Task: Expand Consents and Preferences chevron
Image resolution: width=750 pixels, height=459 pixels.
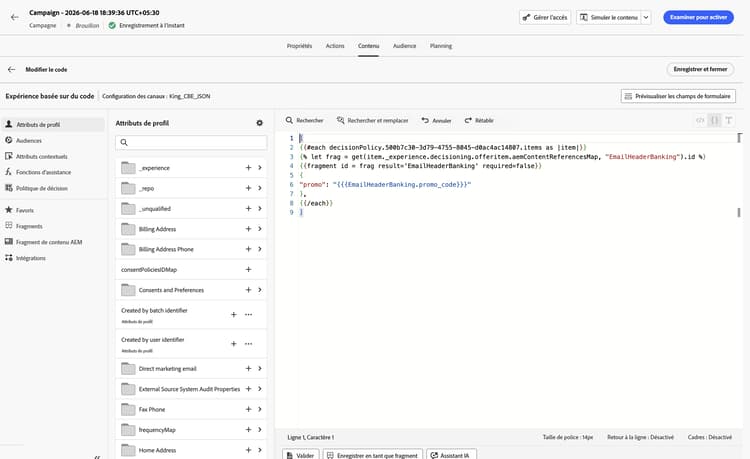Action: tap(260, 290)
